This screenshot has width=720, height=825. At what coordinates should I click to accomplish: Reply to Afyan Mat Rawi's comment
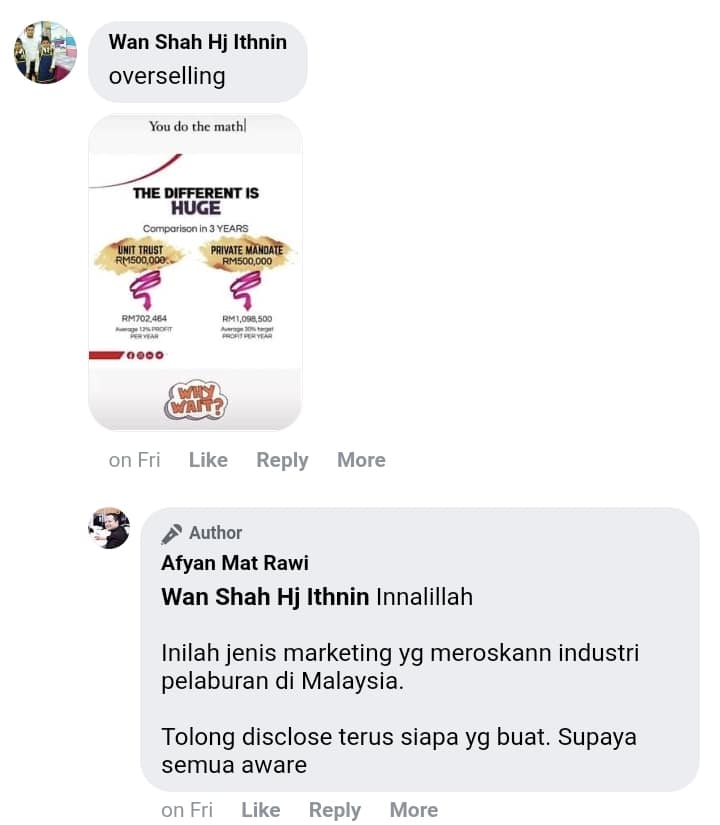click(335, 810)
